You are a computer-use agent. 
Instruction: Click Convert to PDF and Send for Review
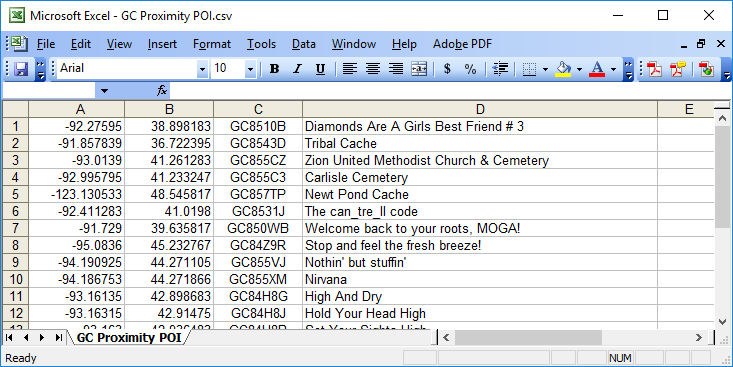pyautogui.click(x=706, y=69)
